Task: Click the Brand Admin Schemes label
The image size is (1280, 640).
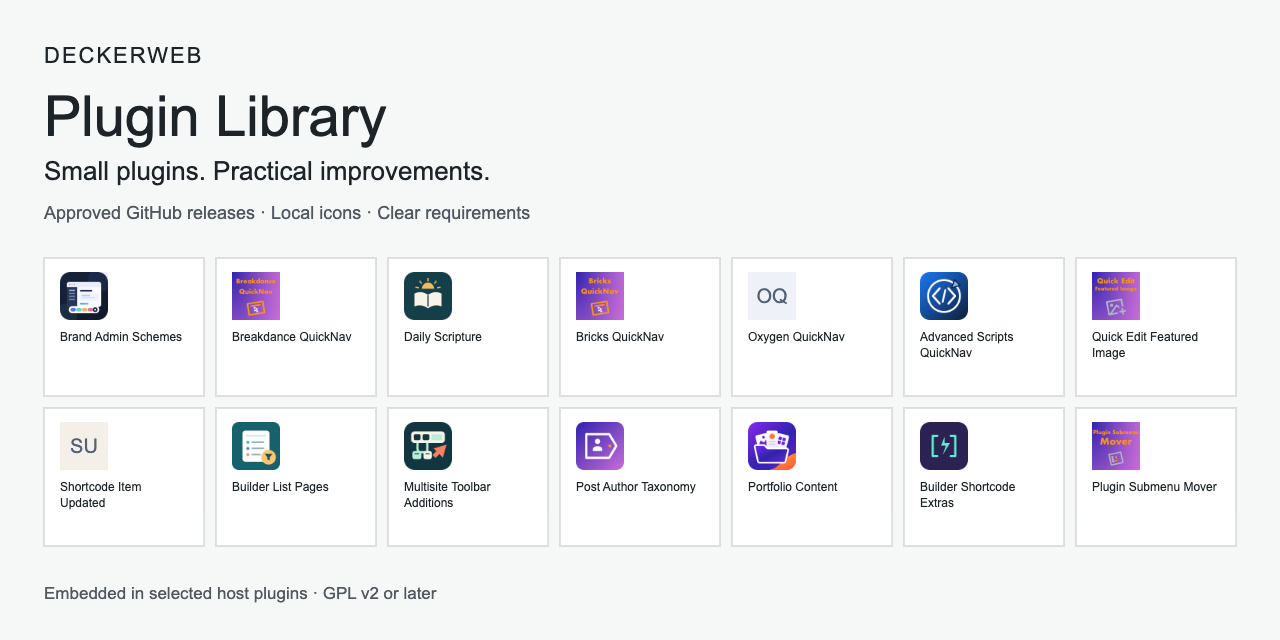Action: pos(121,337)
